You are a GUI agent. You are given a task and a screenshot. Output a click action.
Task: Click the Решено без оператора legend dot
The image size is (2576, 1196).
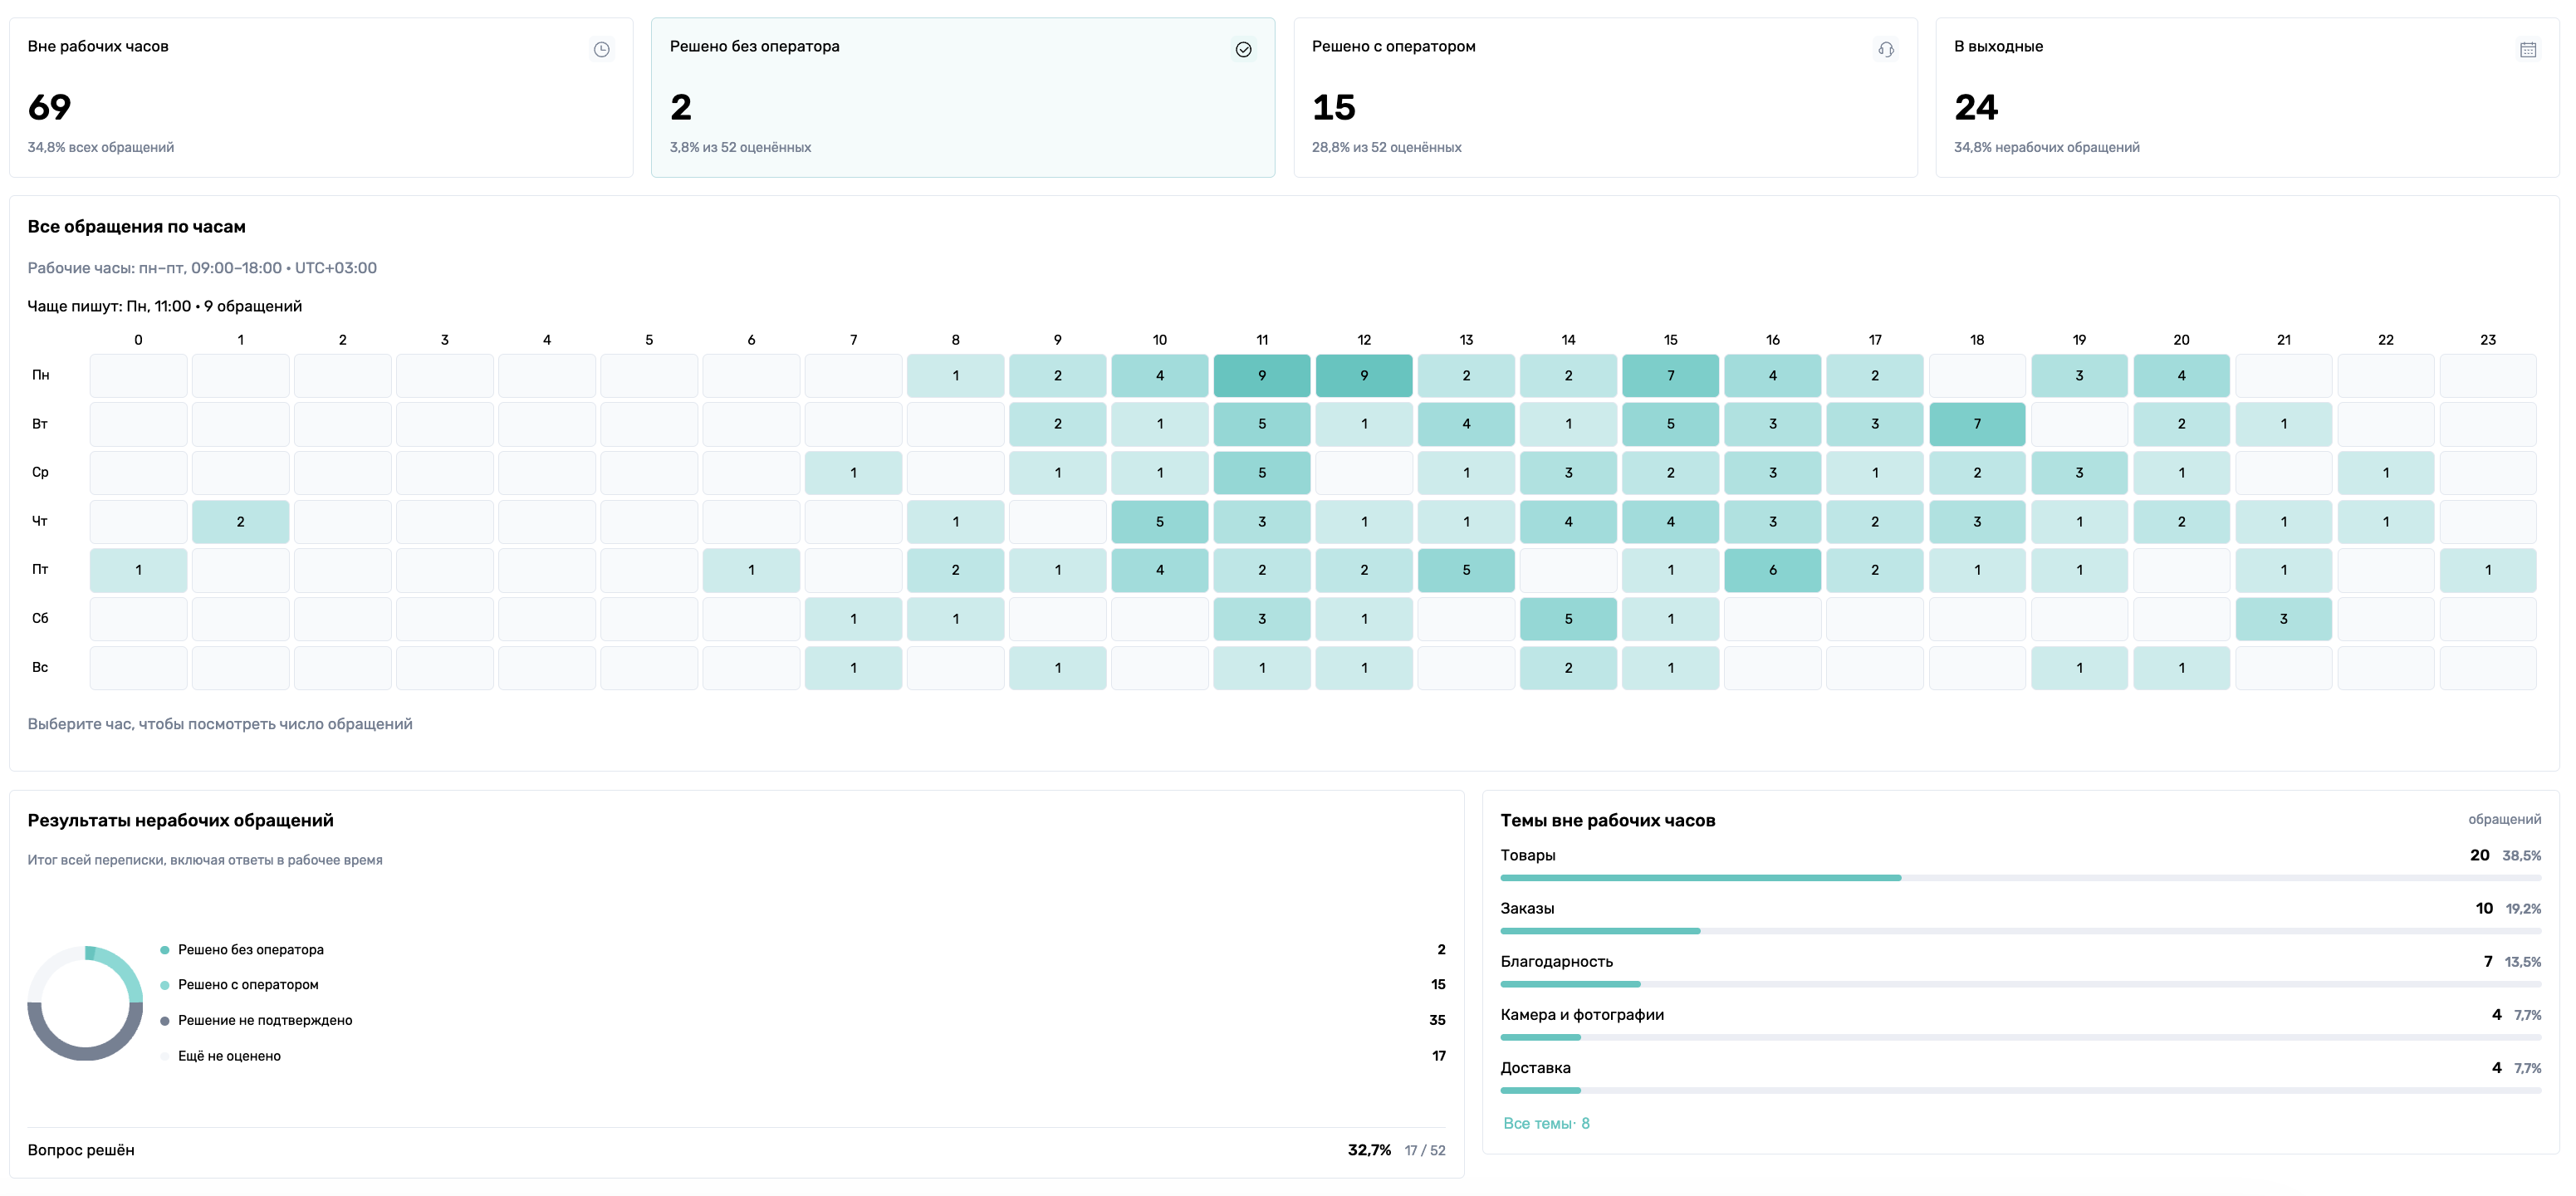point(165,950)
